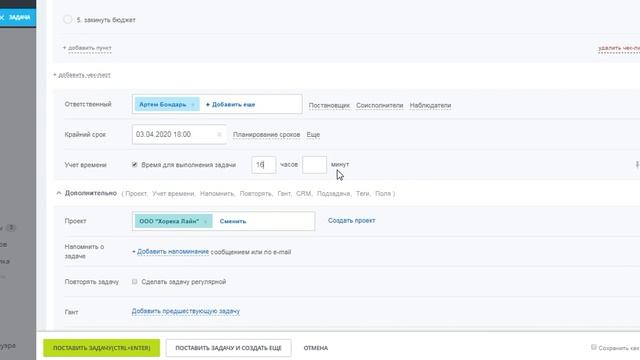Focus the hours field showing 16
640x360 pixels.
click(x=264, y=164)
